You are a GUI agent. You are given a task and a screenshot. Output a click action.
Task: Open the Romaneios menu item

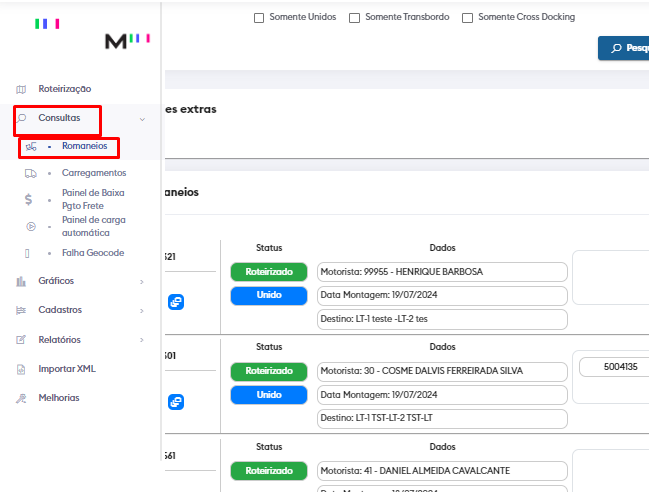tap(84, 146)
